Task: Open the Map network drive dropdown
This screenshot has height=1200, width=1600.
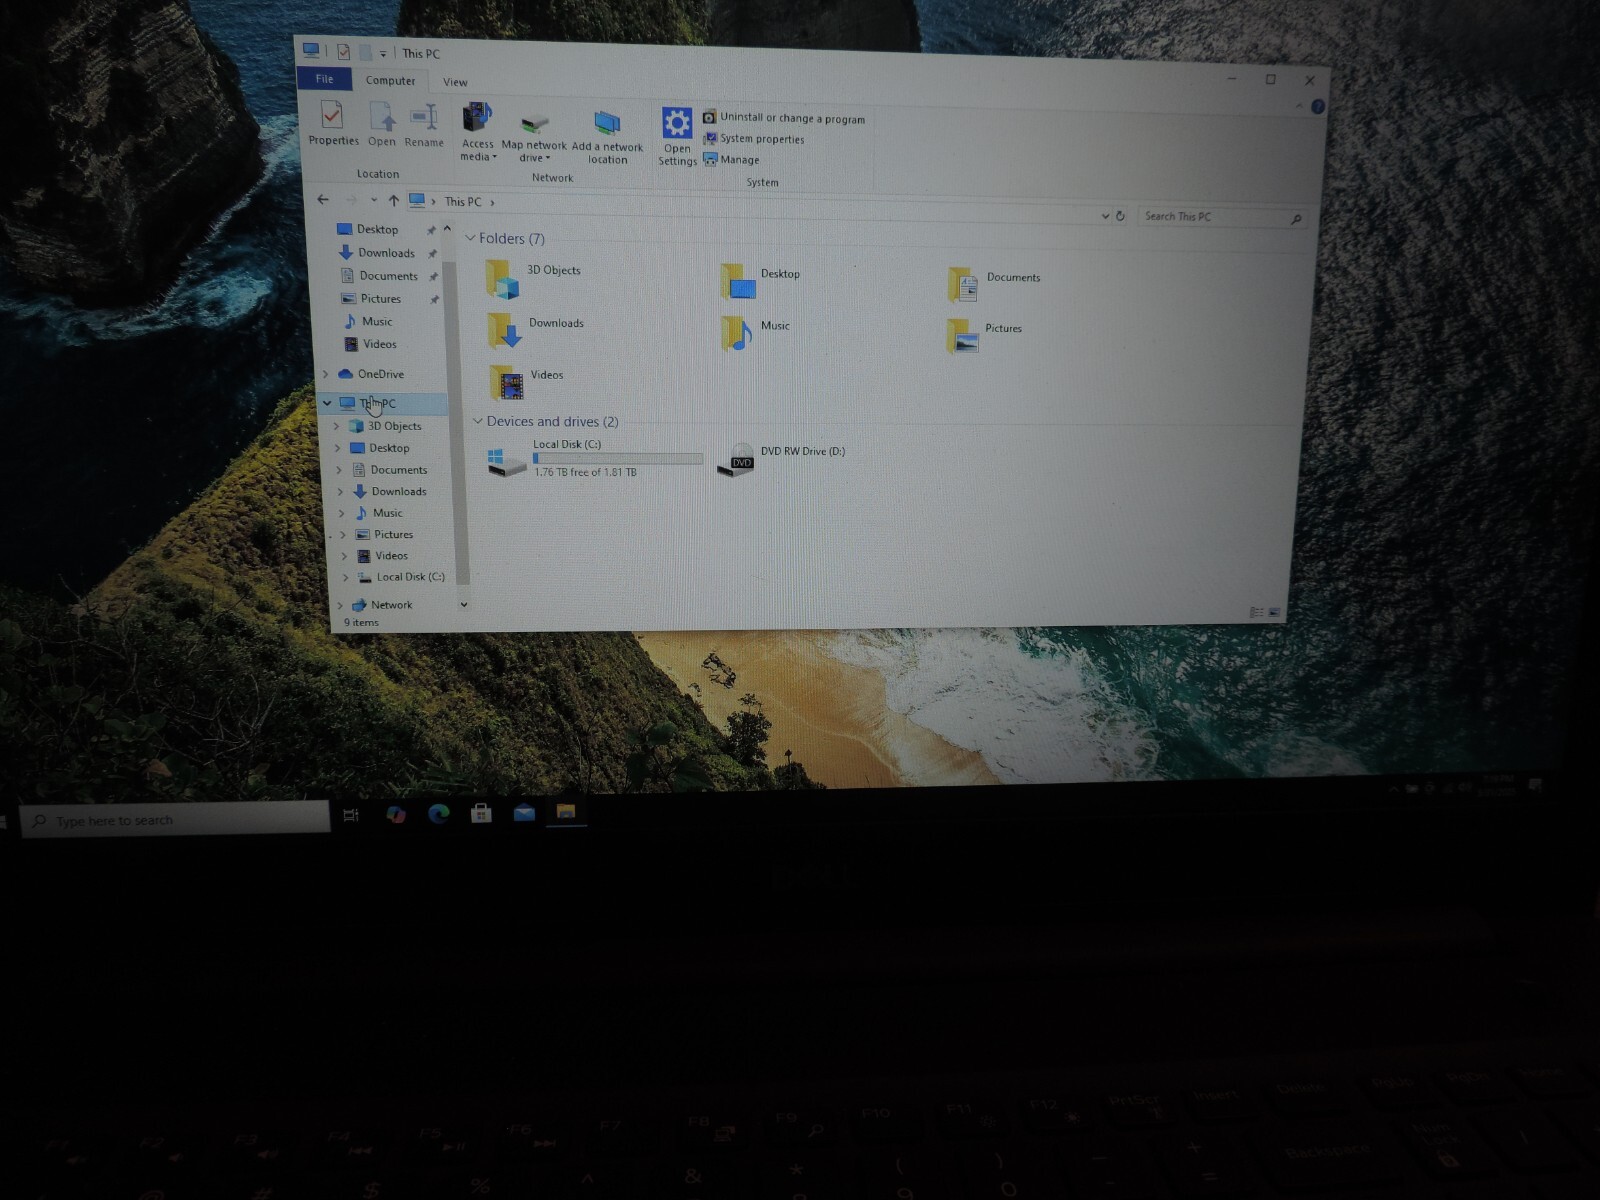Action: coord(534,137)
